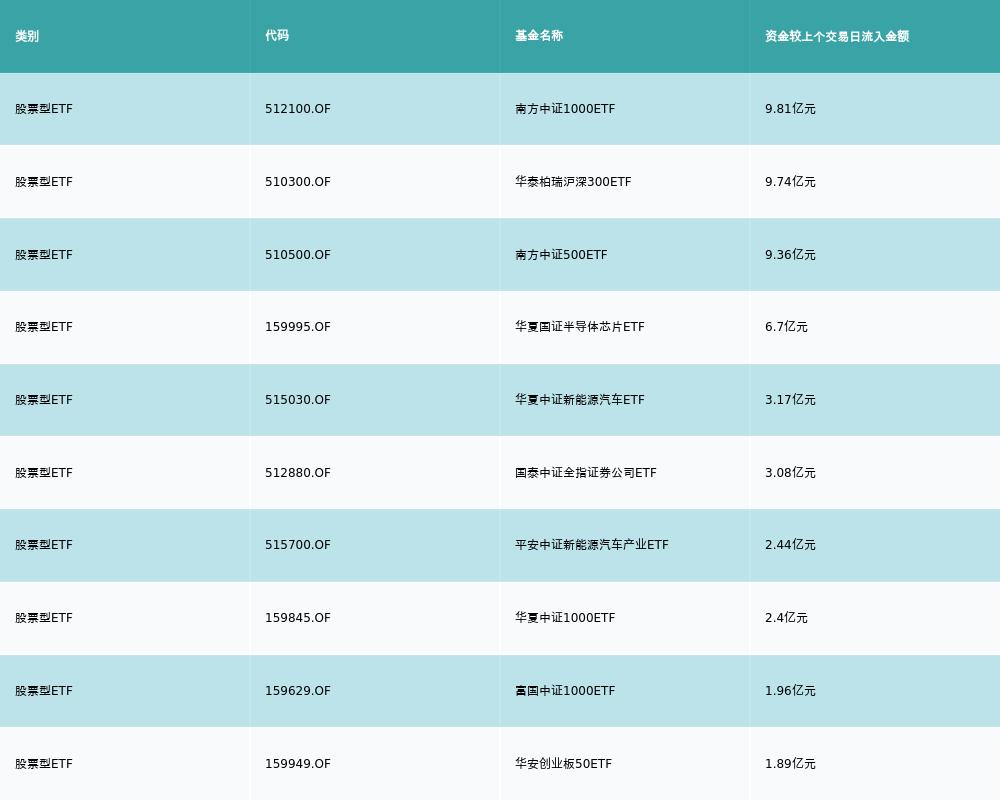Select the 南方中证500ETF cell
The image size is (1000, 800).
point(561,255)
